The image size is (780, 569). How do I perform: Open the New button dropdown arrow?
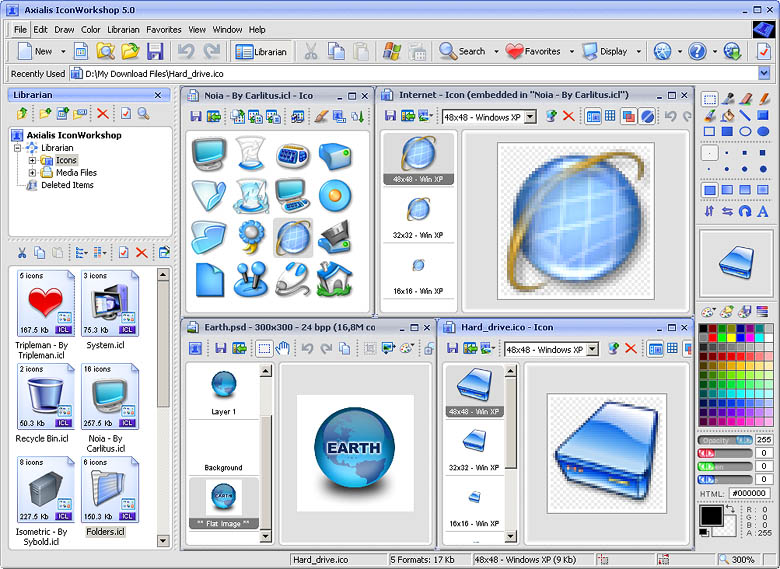tap(63, 51)
